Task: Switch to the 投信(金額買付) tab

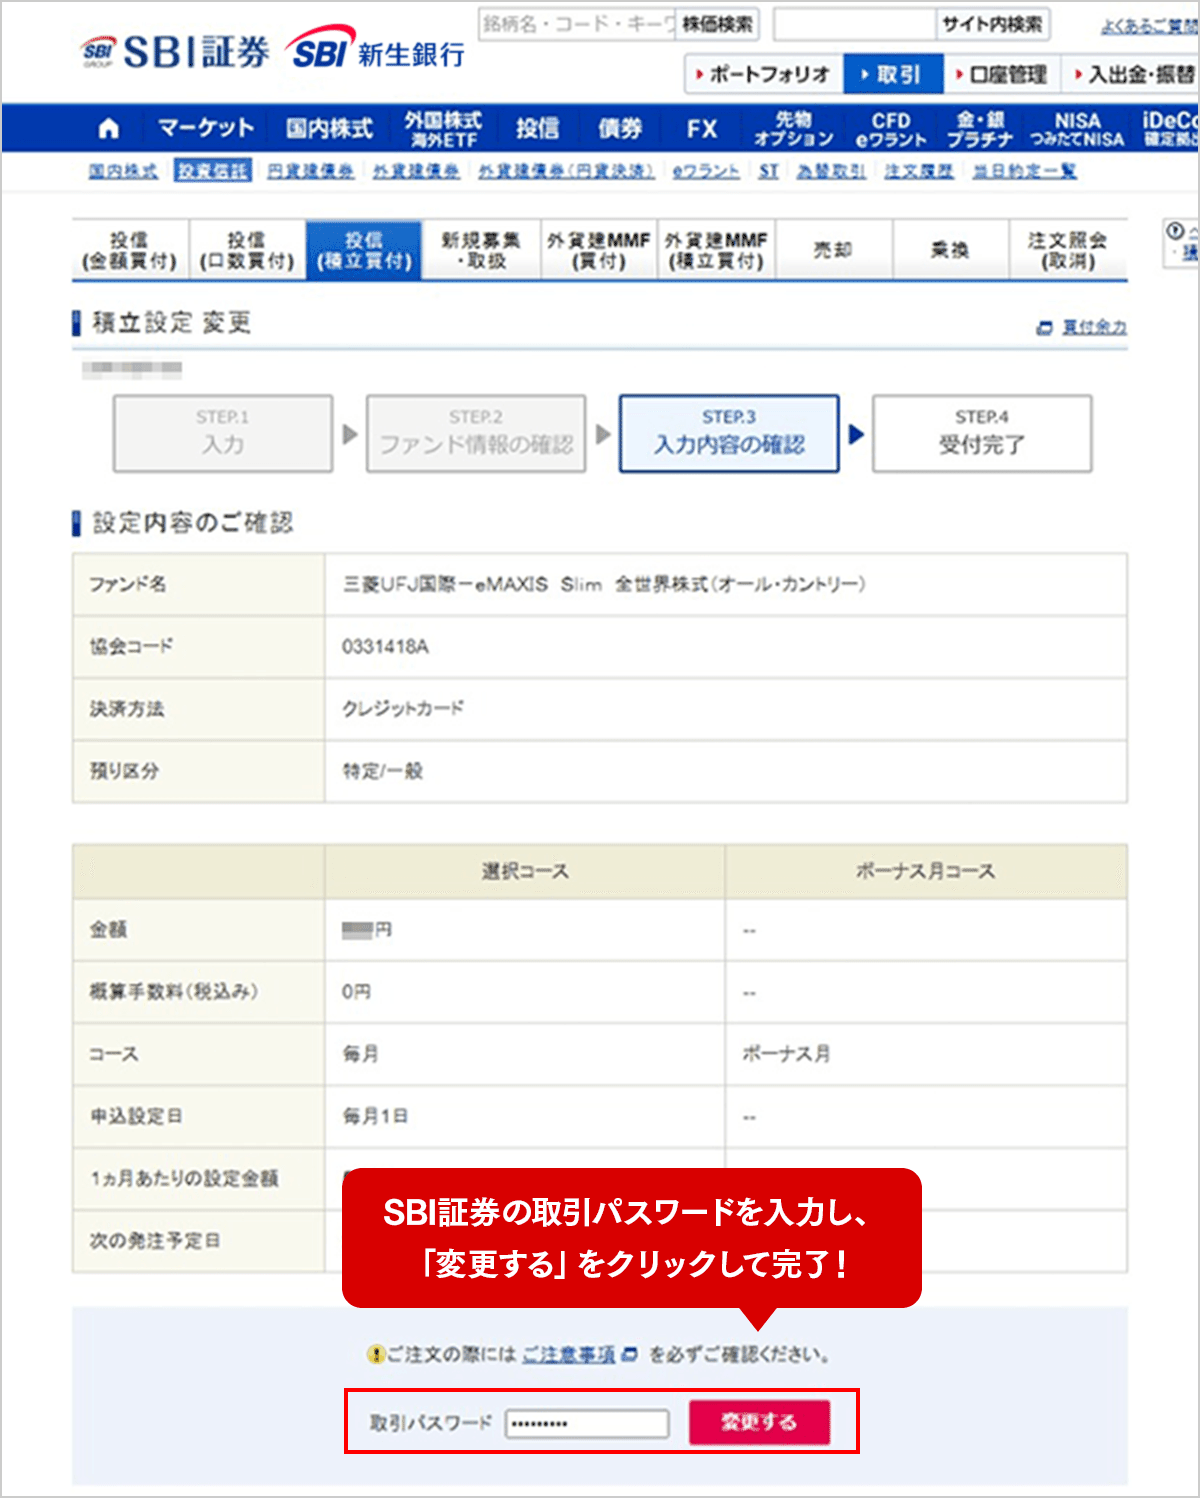Action: (x=130, y=250)
